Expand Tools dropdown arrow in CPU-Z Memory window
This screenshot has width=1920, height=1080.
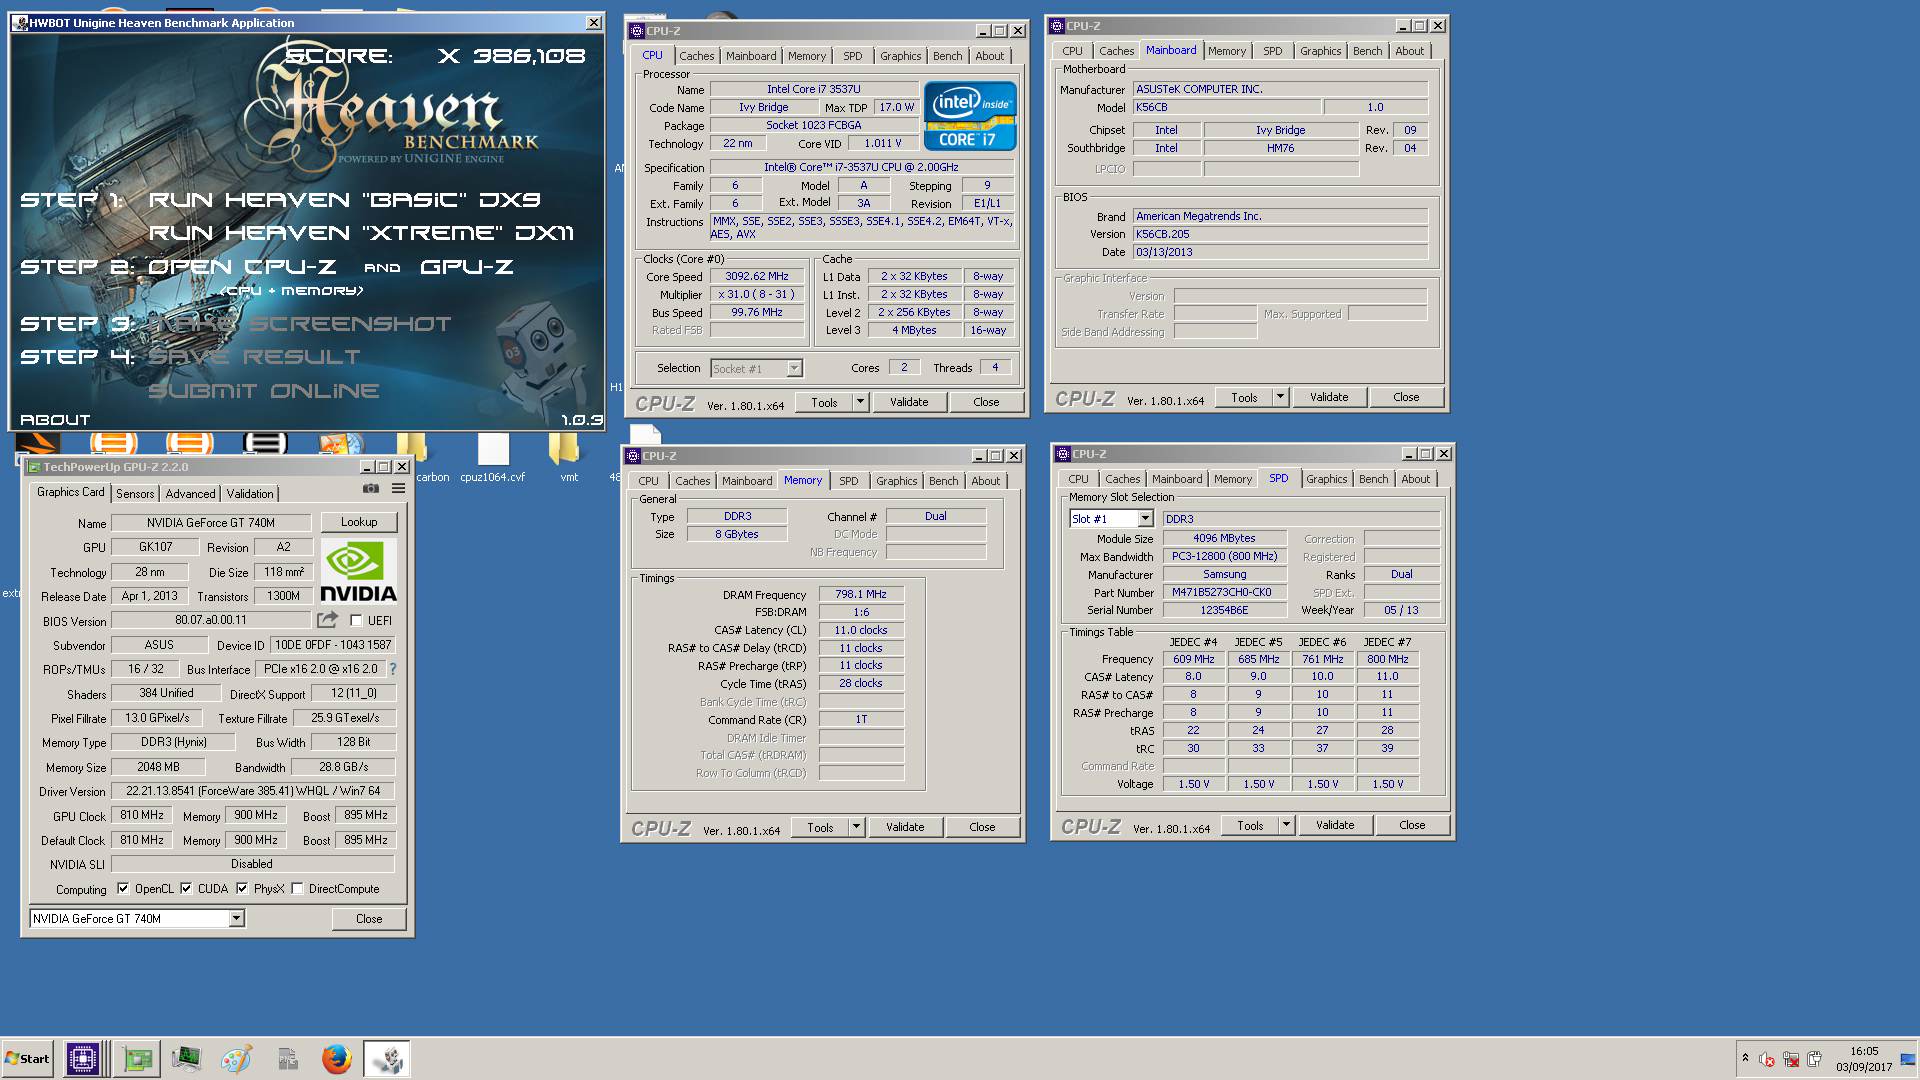(x=856, y=827)
